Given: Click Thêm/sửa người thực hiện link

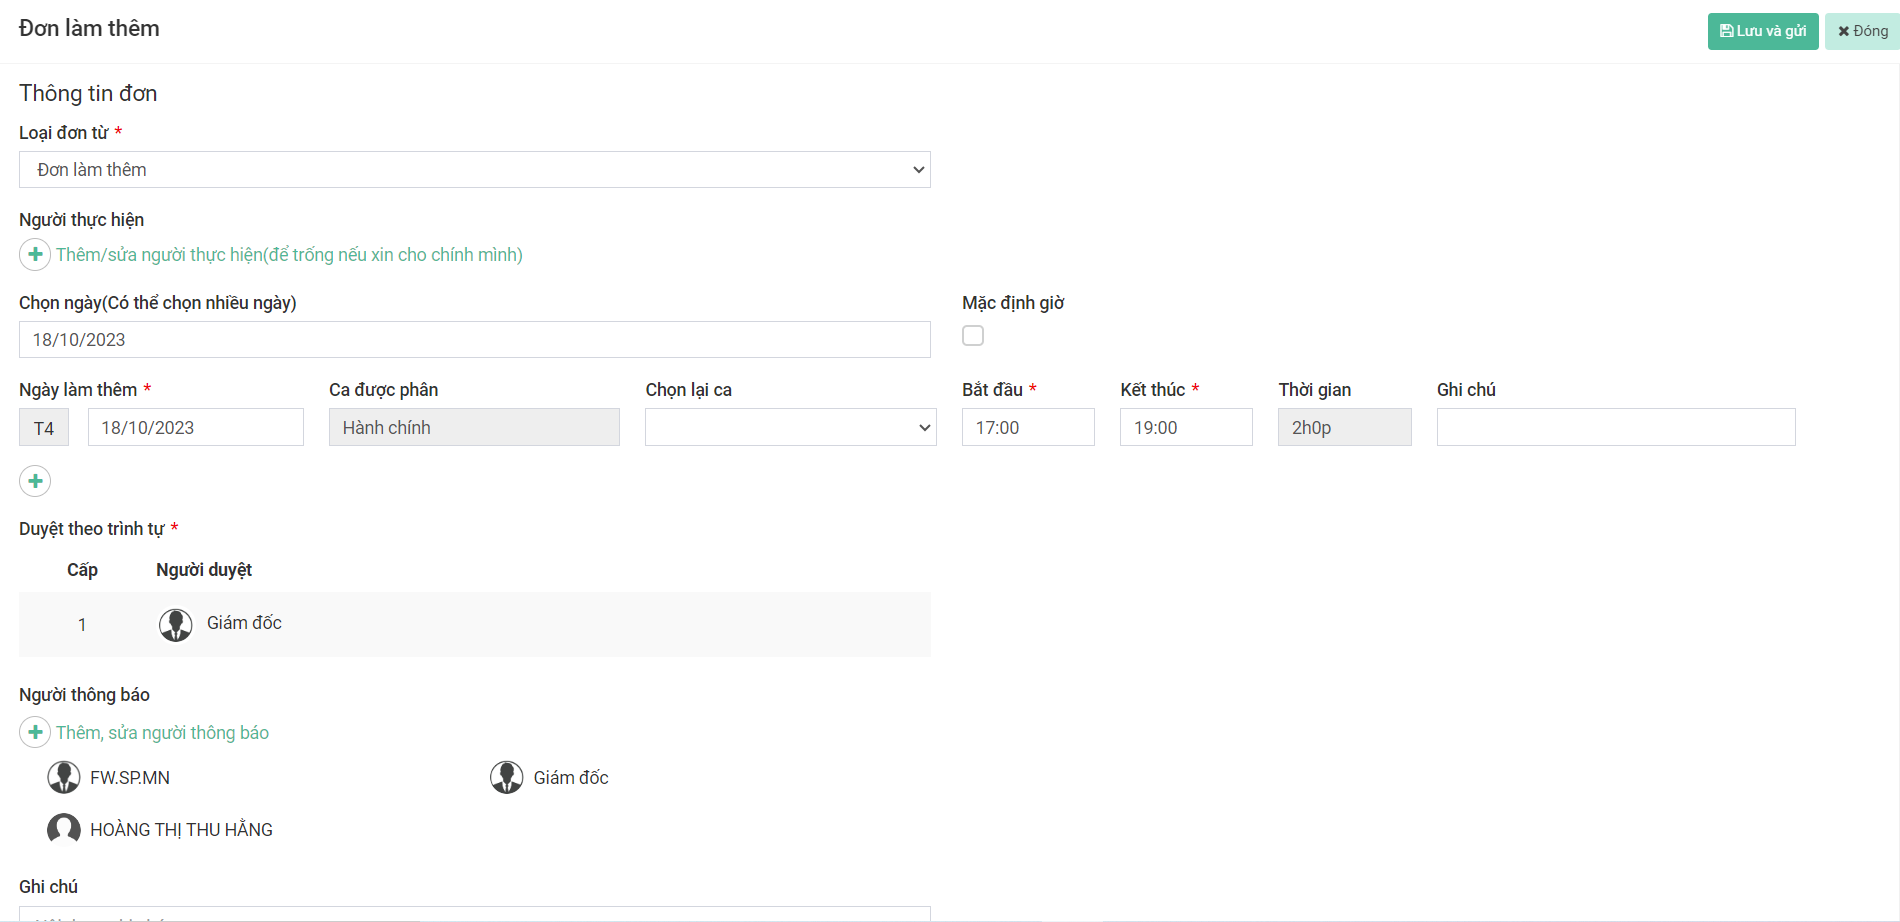Looking at the screenshot, I should pos(289,255).
